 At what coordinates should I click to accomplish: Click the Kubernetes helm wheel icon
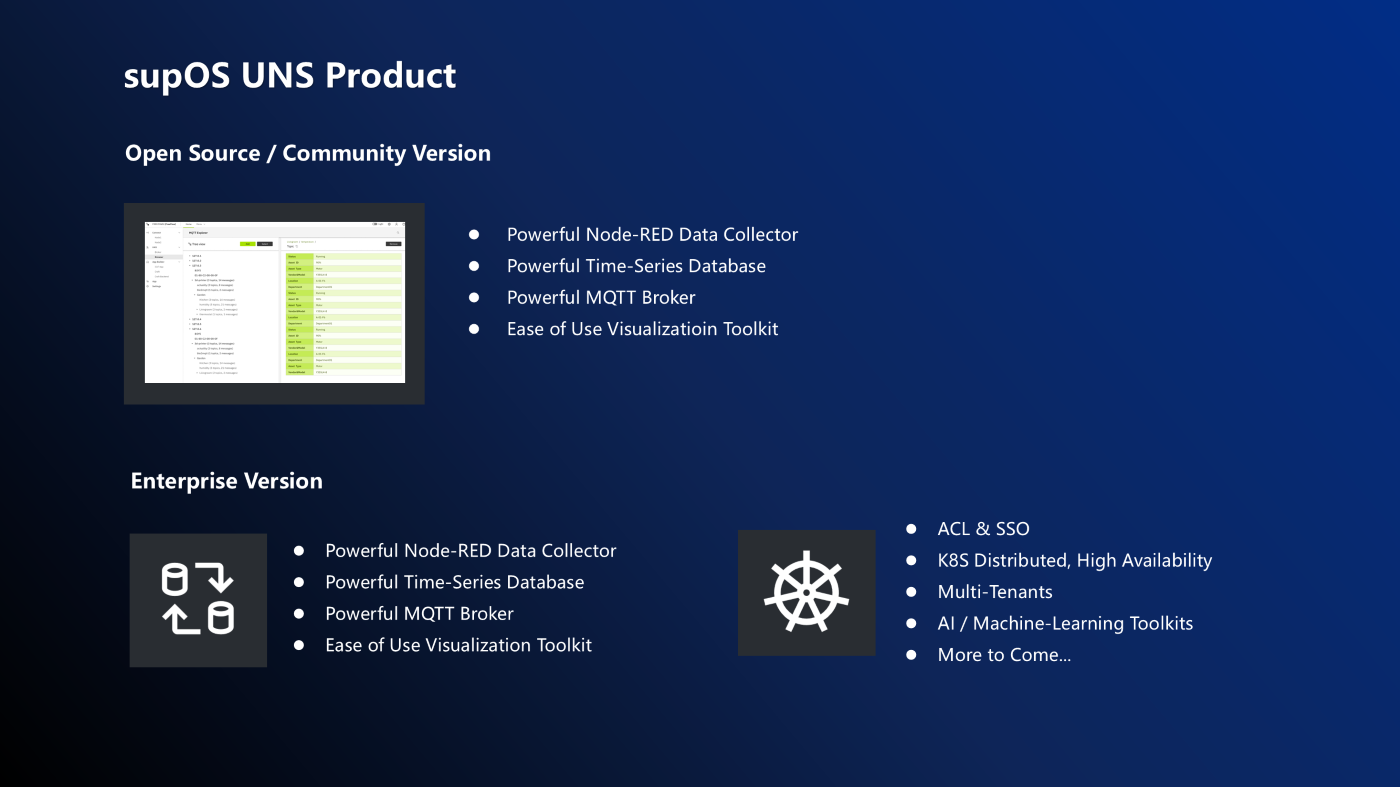(806, 593)
